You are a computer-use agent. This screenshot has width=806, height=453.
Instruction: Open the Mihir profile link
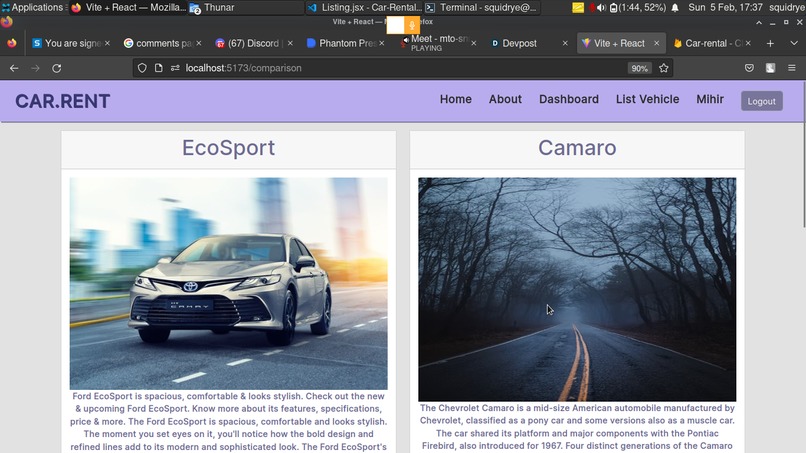[x=710, y=99]
